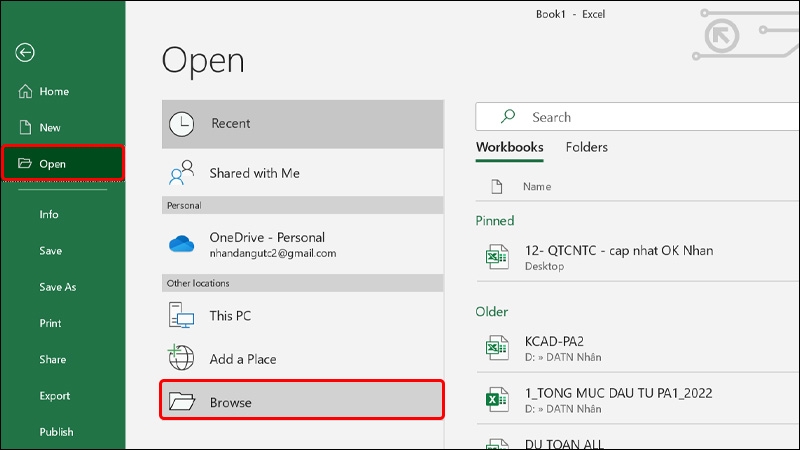Select Open in the backstage menu
The height and width of the screenshot is (450, 800).
pyautogui.click(x=63, y=163)
